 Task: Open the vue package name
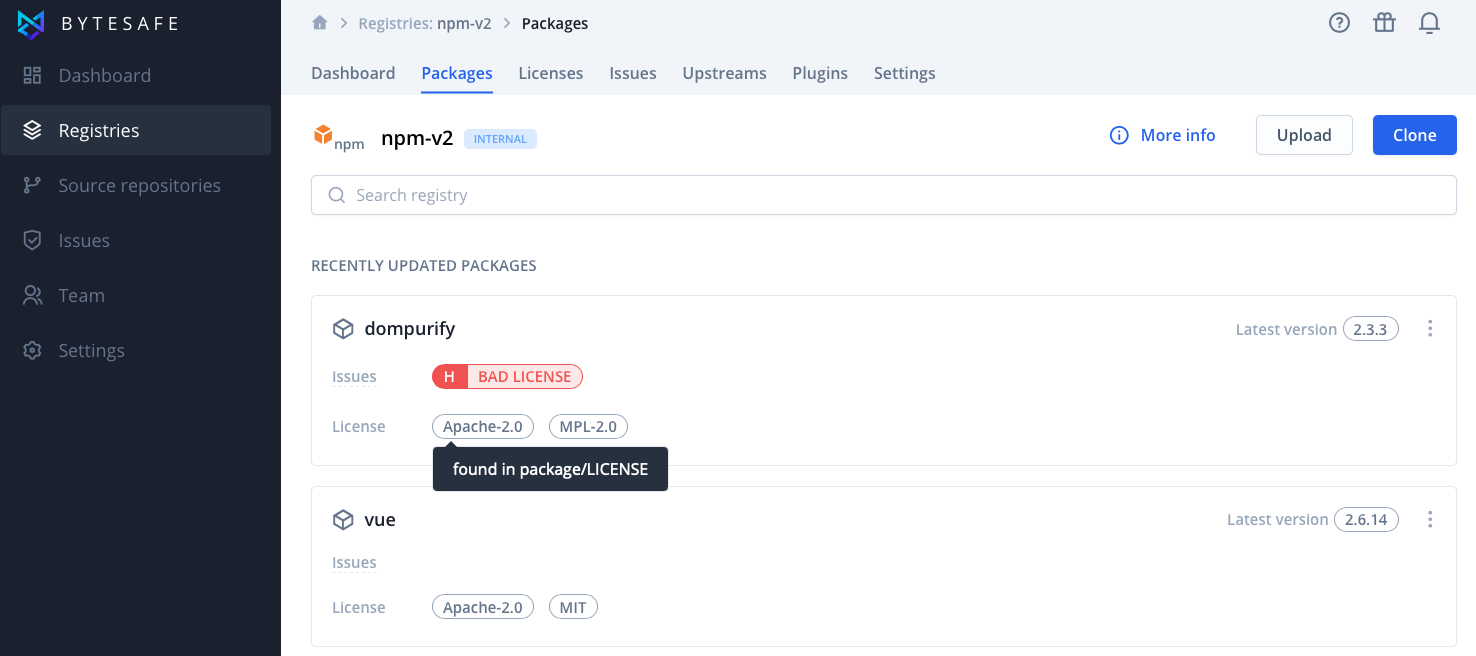click(x=380, y=520)
